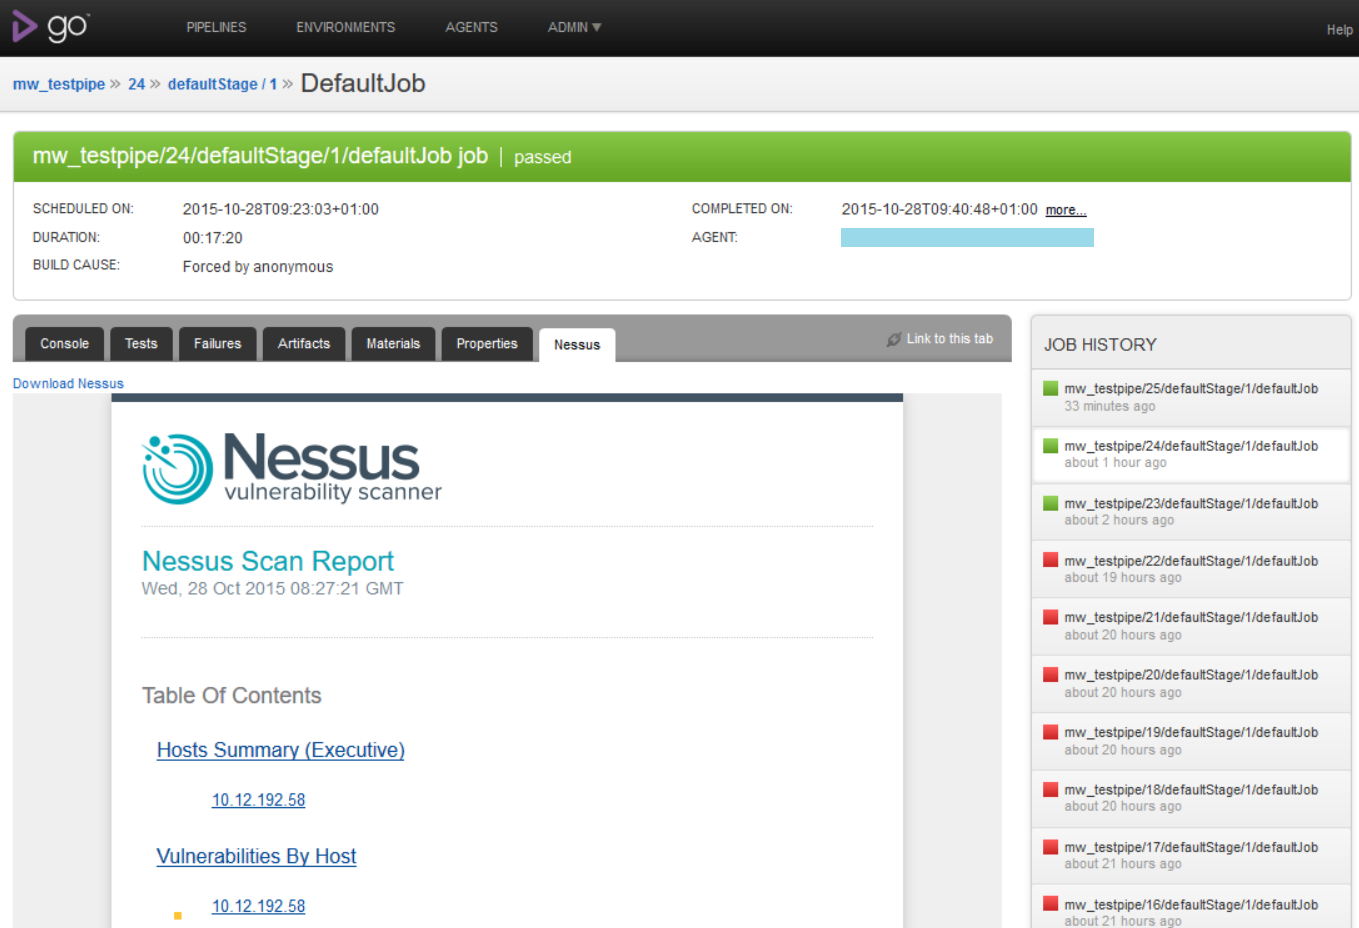Viewport: 1359px width, 928px height.
Task: Go to the AGENTS page
Action: pos(471,27)
